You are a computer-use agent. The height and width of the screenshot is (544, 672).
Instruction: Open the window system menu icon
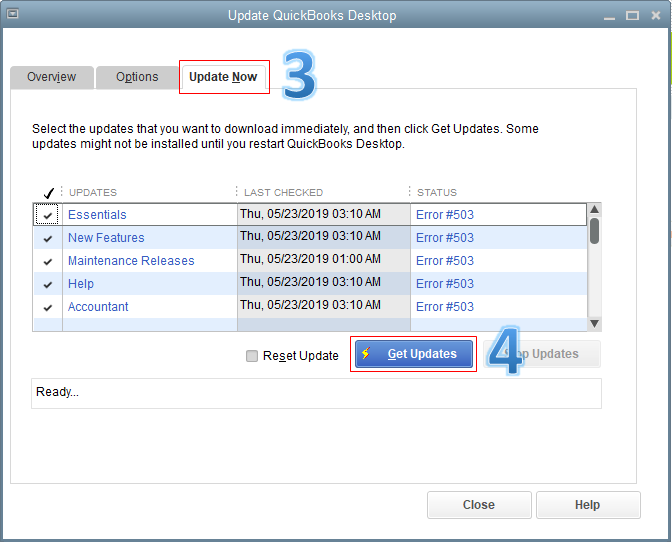13,14
